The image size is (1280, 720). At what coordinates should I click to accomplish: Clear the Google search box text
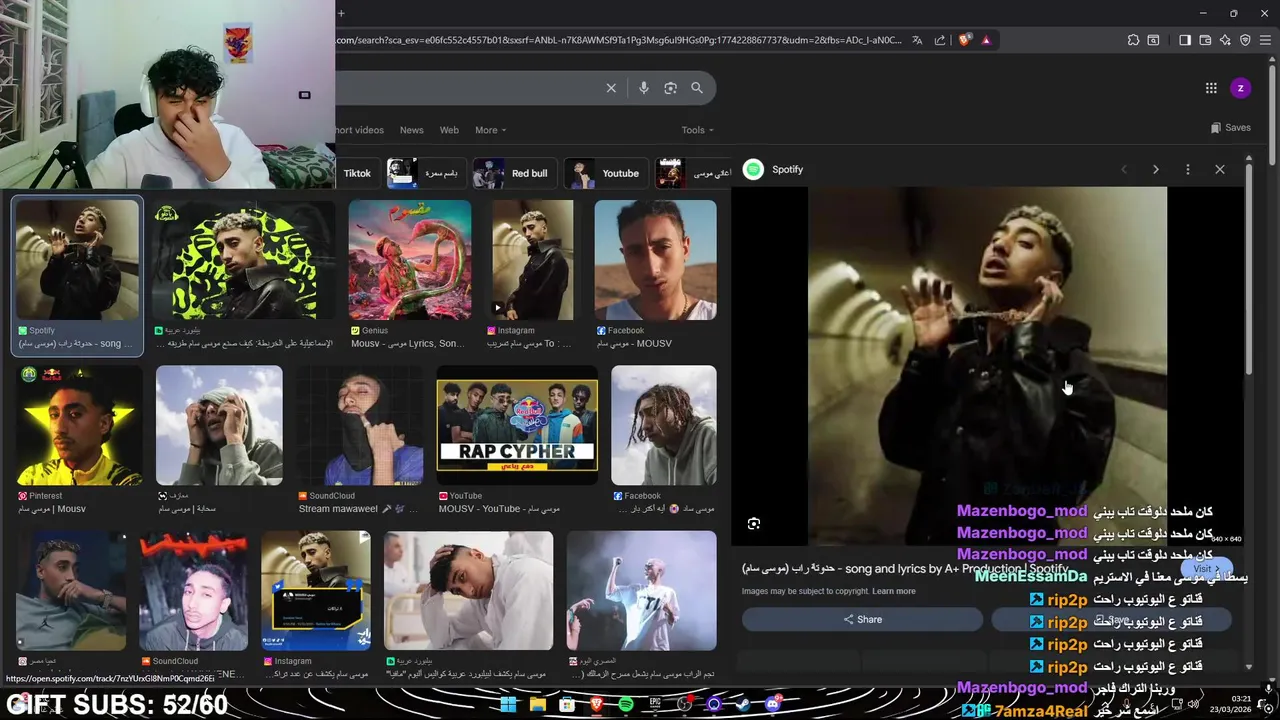(611, 88)
